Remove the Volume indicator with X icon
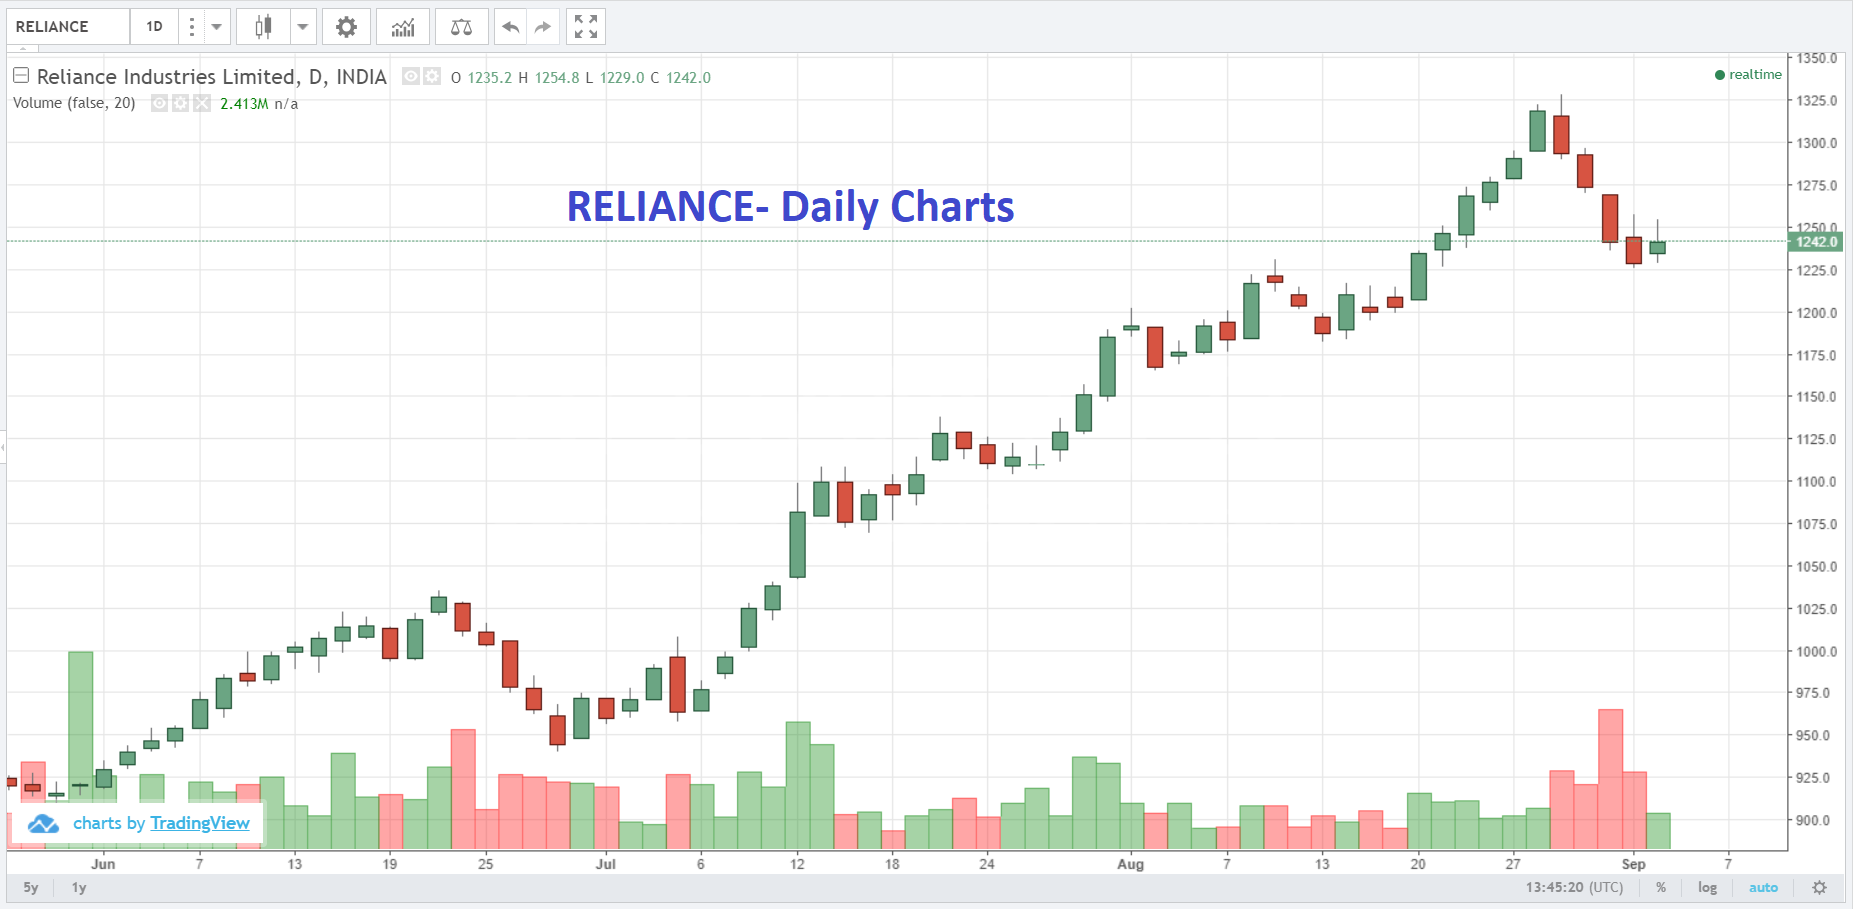Viewport: 1853px width, 909px height. pyautogui.click(x=202, y=103)
